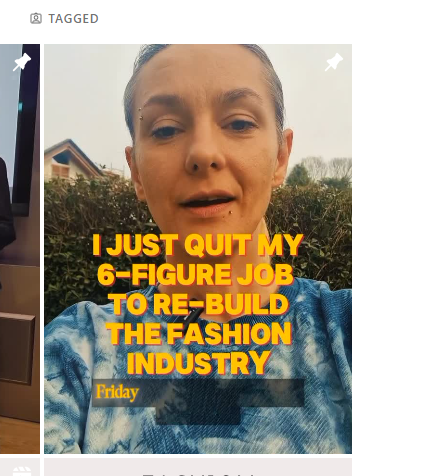Image resolution: width=441 pixels, height=476 pixels.
Task: Click the 'THE FASHION' overlay text line
Action: pos(199,333)
